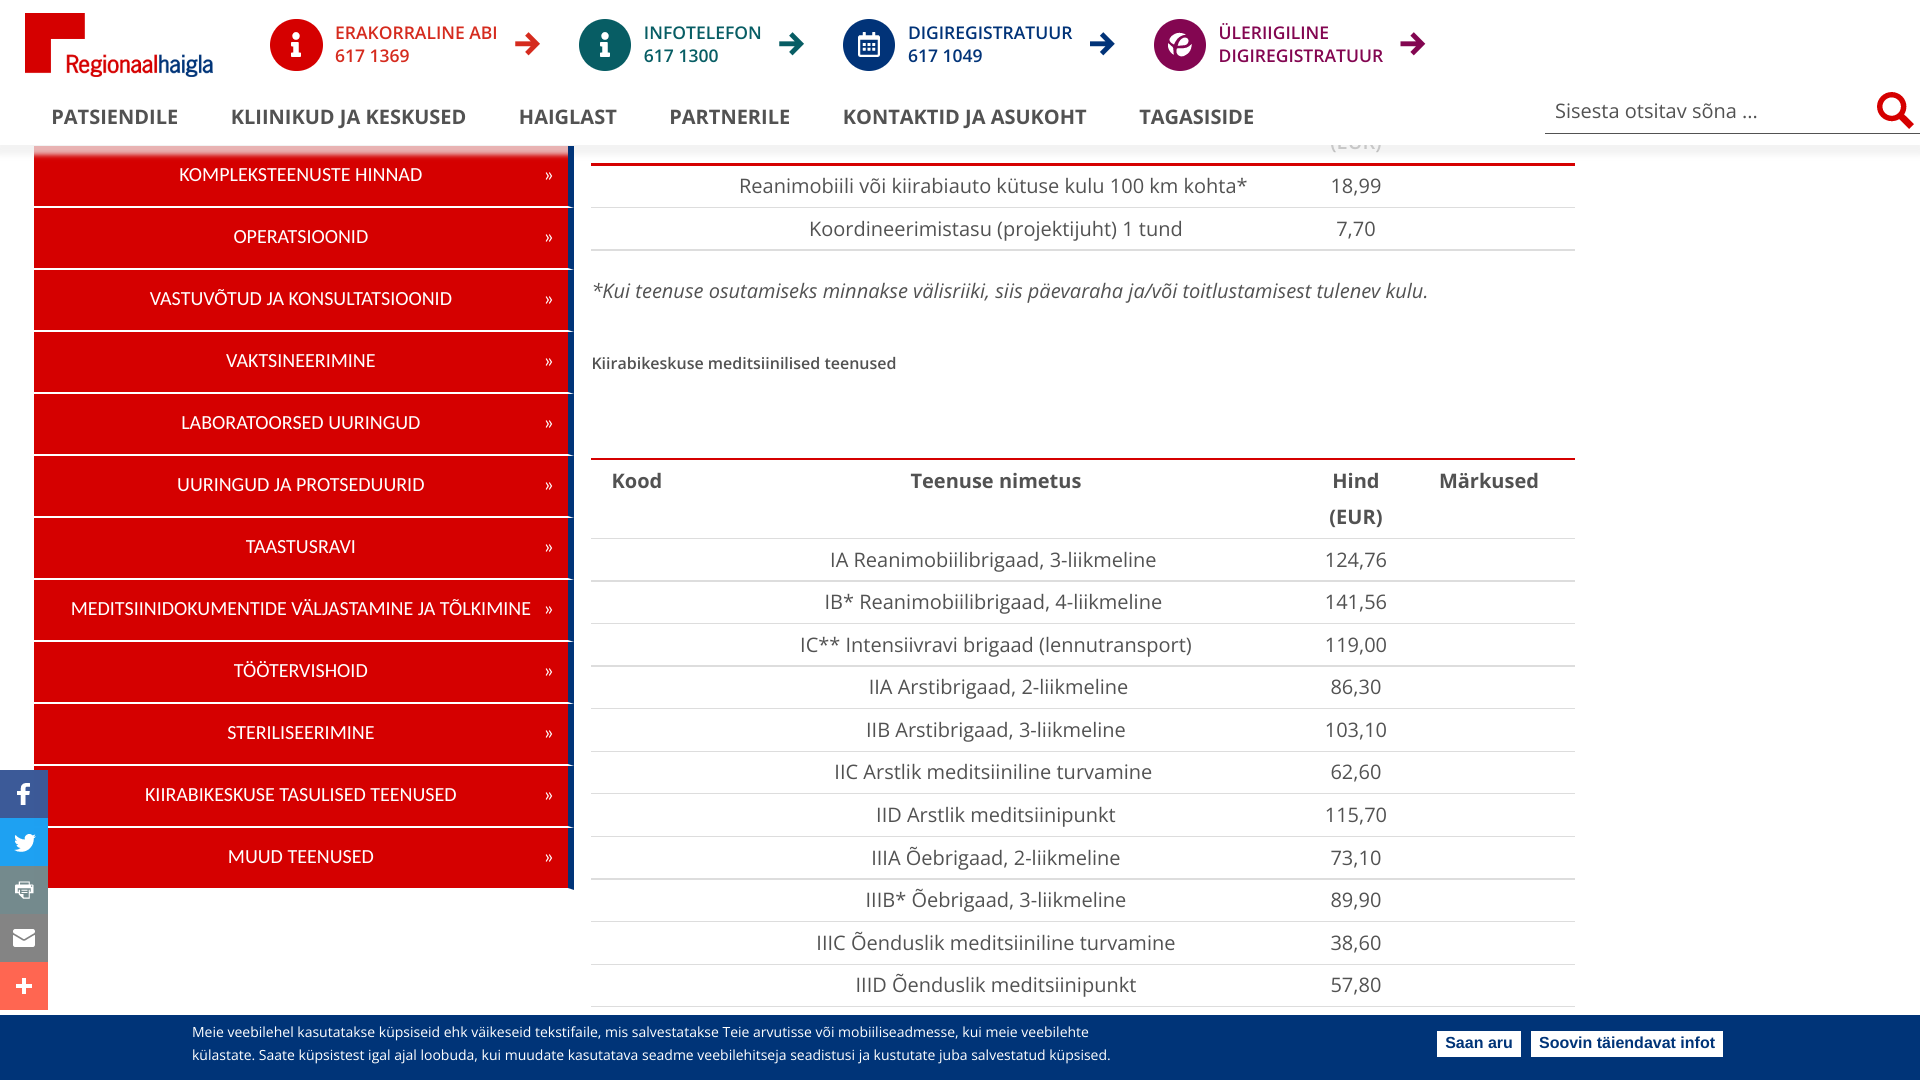Click the Regionaalhaigla logo

[x=118, y=45]
